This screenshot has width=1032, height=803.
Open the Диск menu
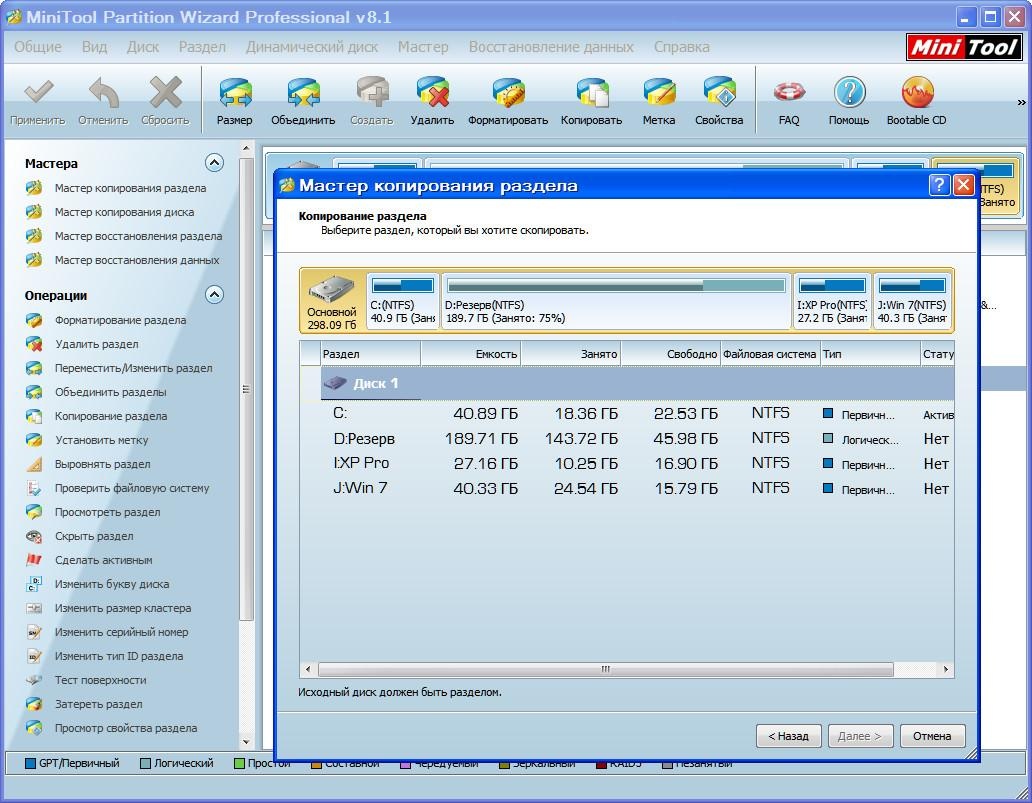pos(143,47)
